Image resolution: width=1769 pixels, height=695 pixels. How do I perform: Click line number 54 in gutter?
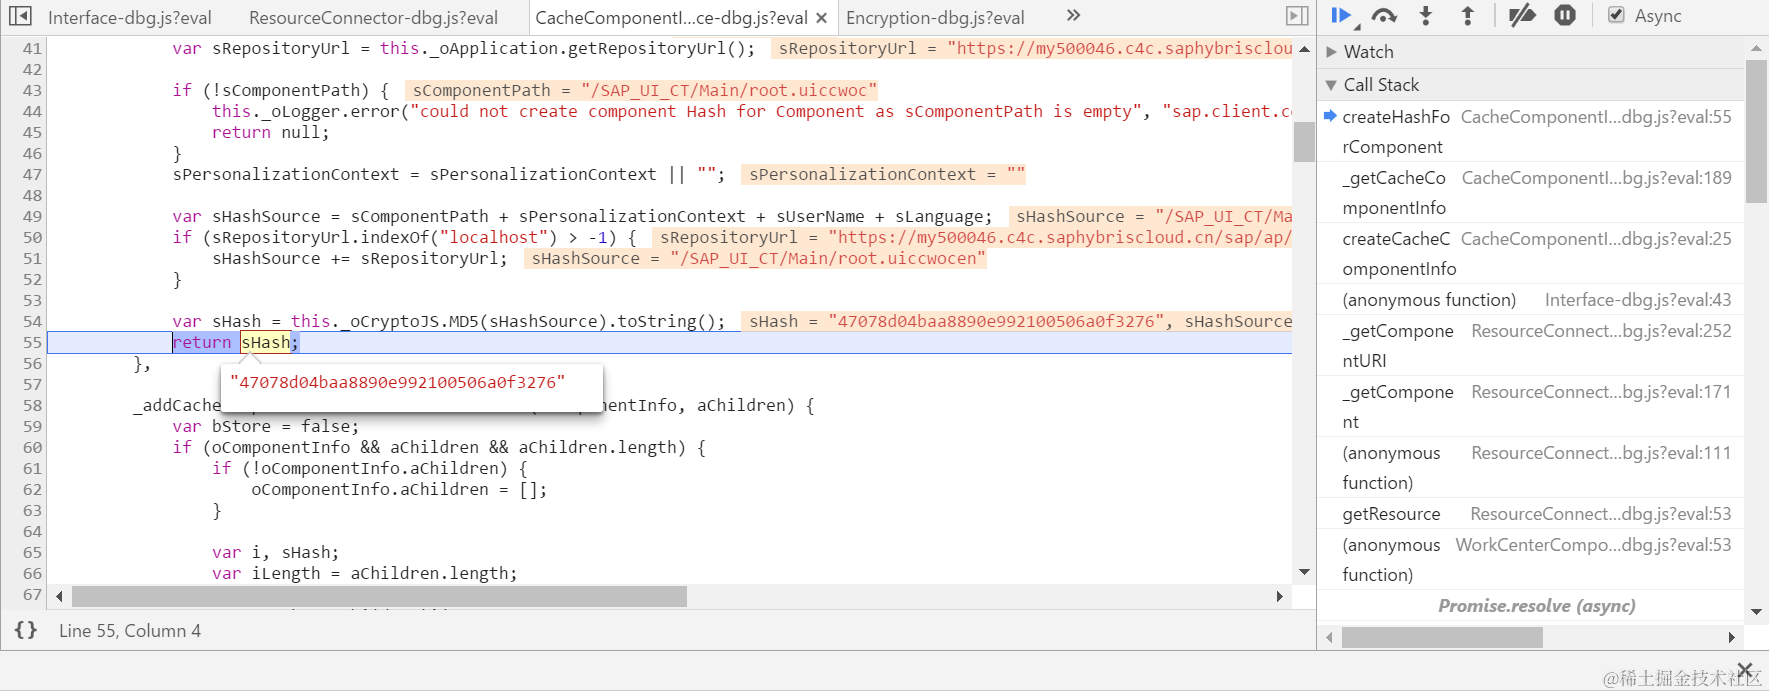pos(32,321)
